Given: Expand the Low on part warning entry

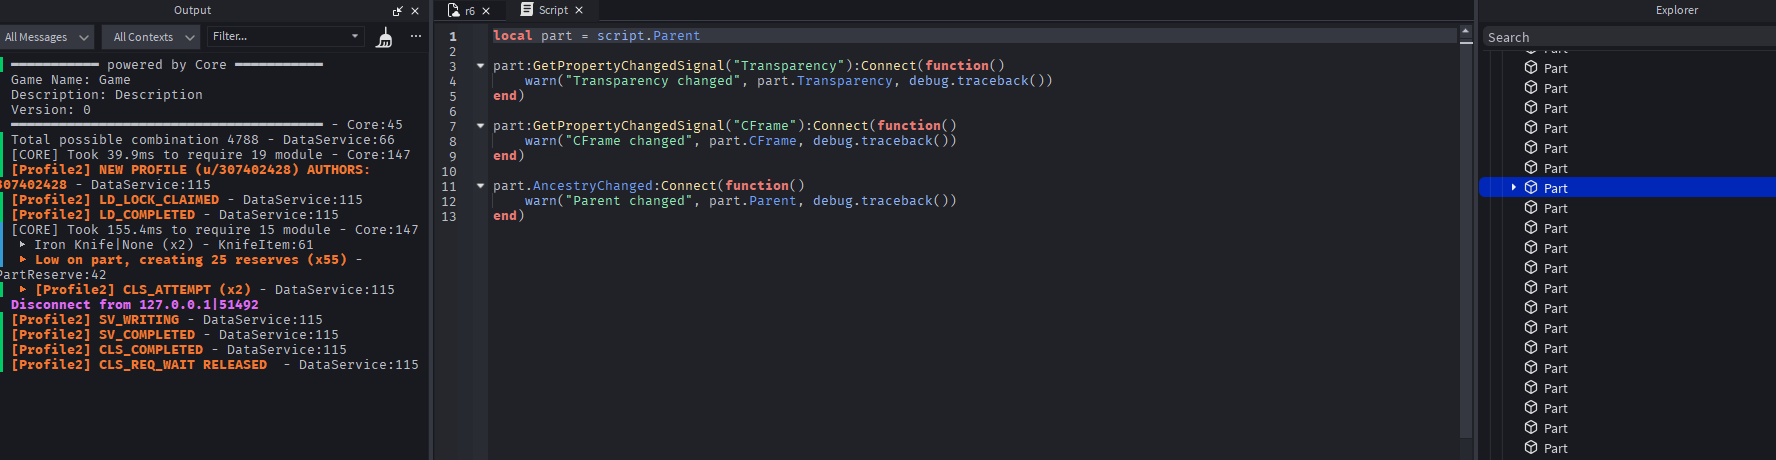Looking at the screenshot, I should (x=23, y=259).
